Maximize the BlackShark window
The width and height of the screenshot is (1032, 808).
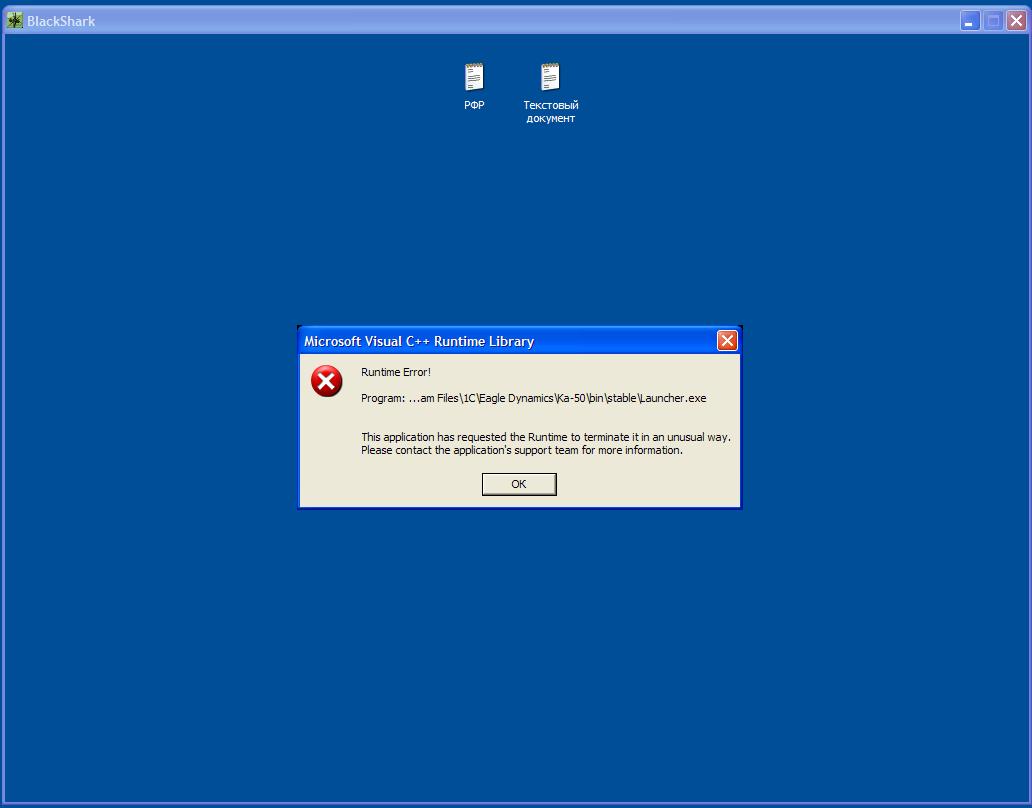click(993, 21)
